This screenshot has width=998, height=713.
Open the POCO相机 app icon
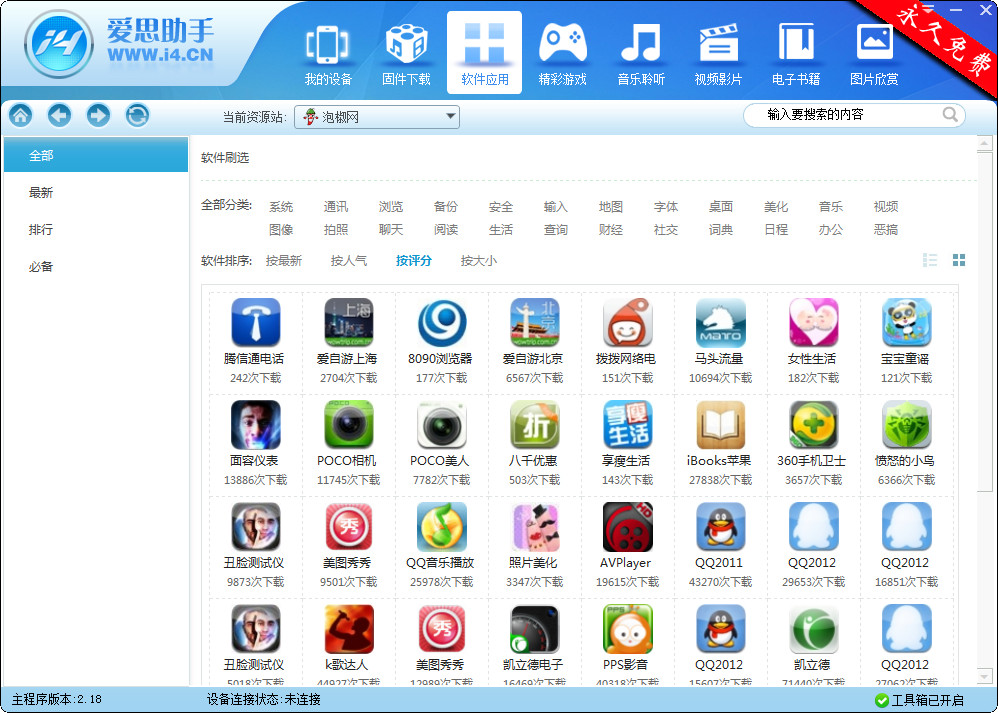(x=349, y=425)
